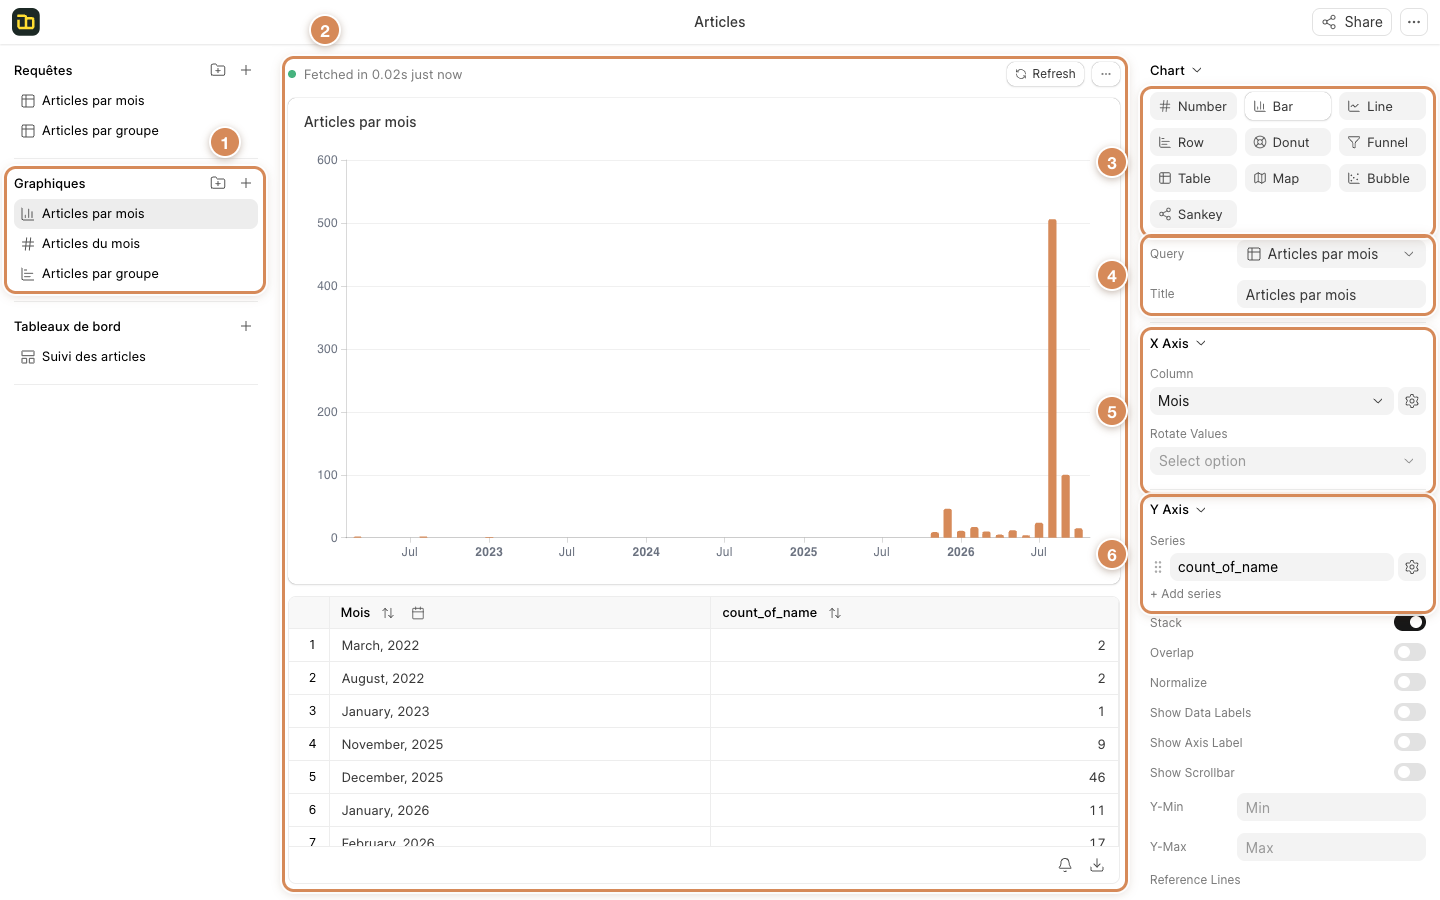
Task: Open Suivi des articles dashboard
Action: coord(136,356)
